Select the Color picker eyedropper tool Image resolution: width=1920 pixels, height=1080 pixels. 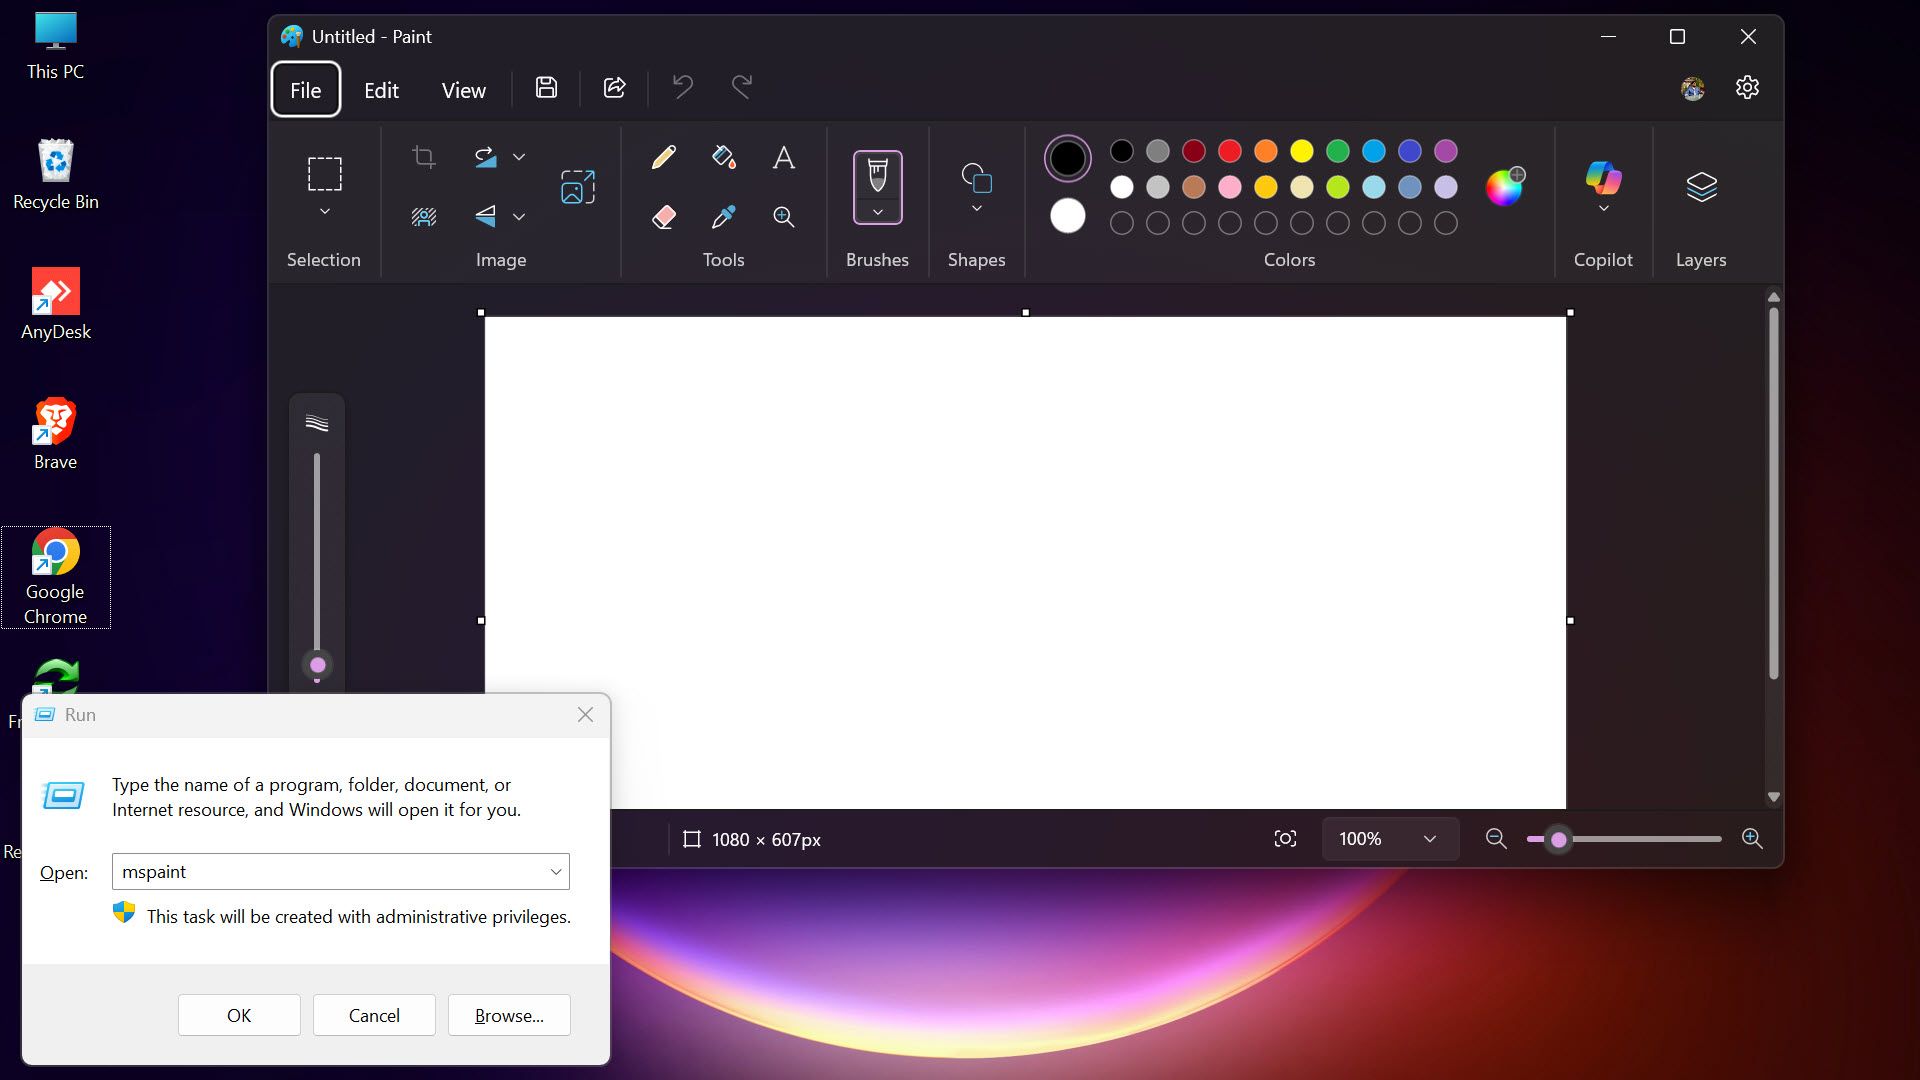723,217
